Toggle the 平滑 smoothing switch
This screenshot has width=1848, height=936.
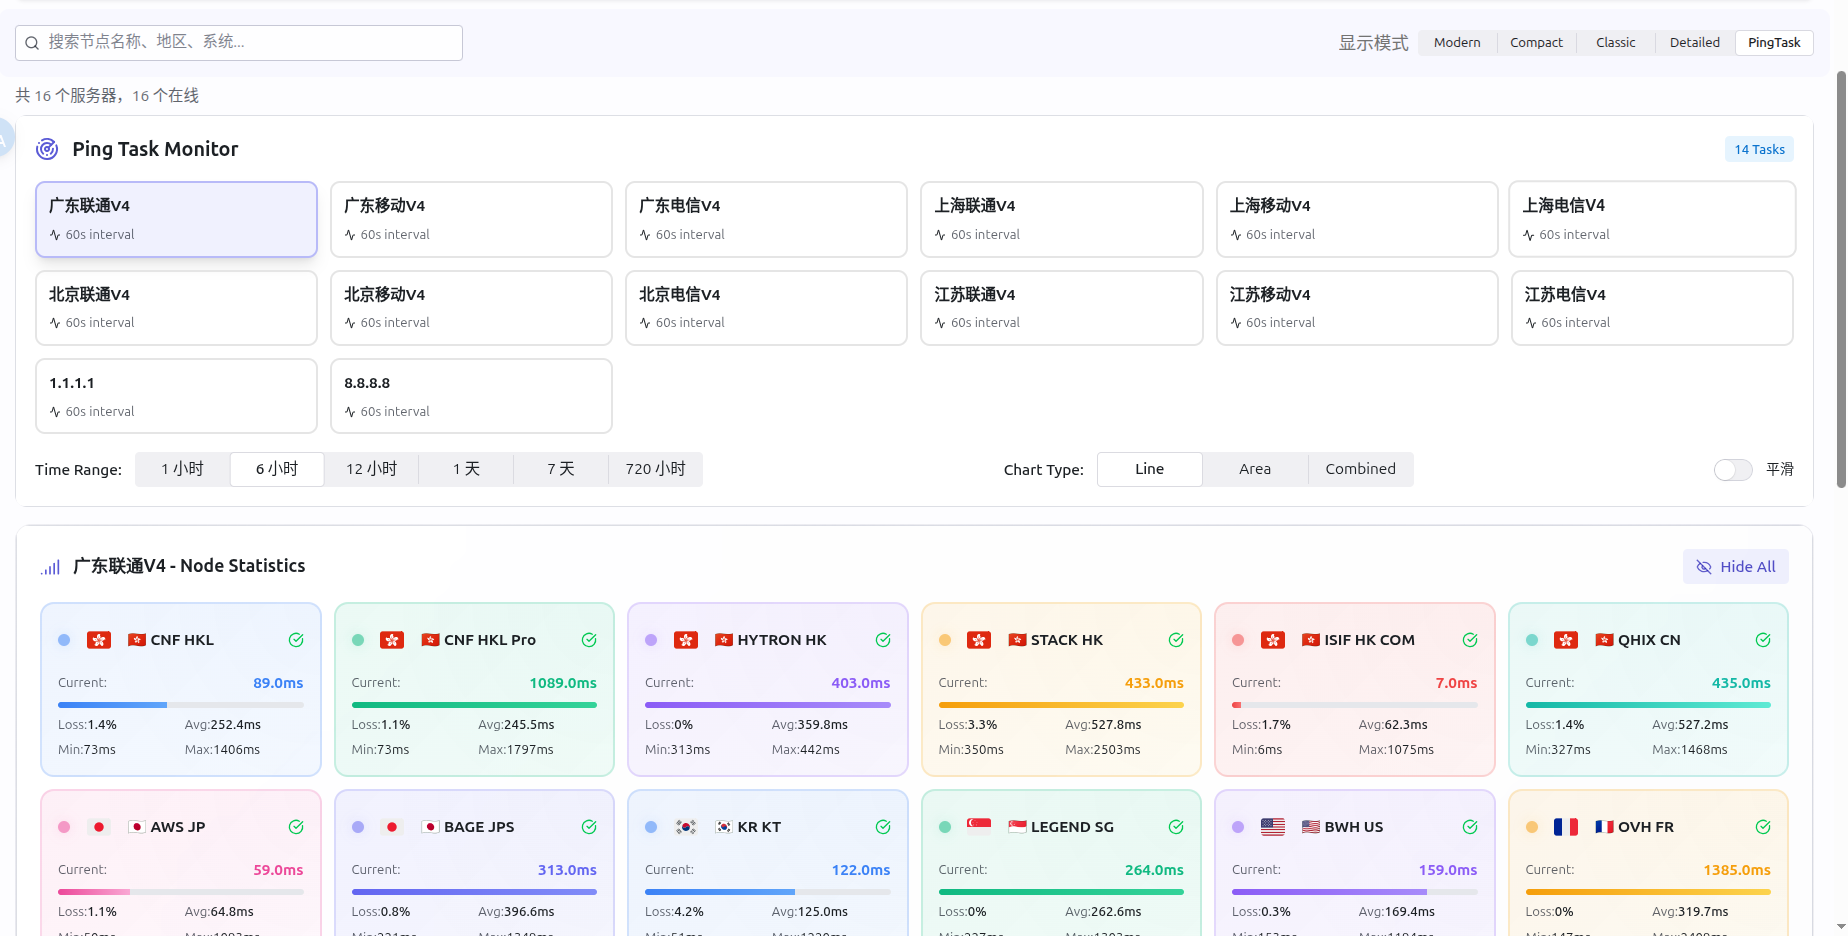tap(1733, 470)
